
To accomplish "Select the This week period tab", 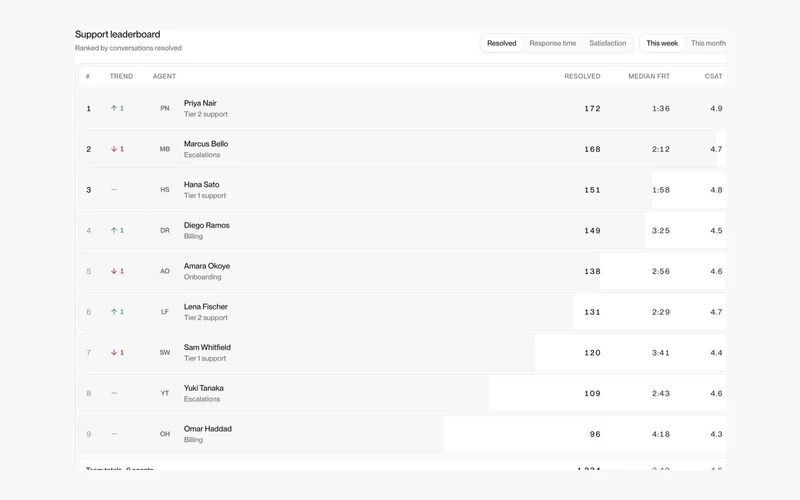I will [662, 43].
